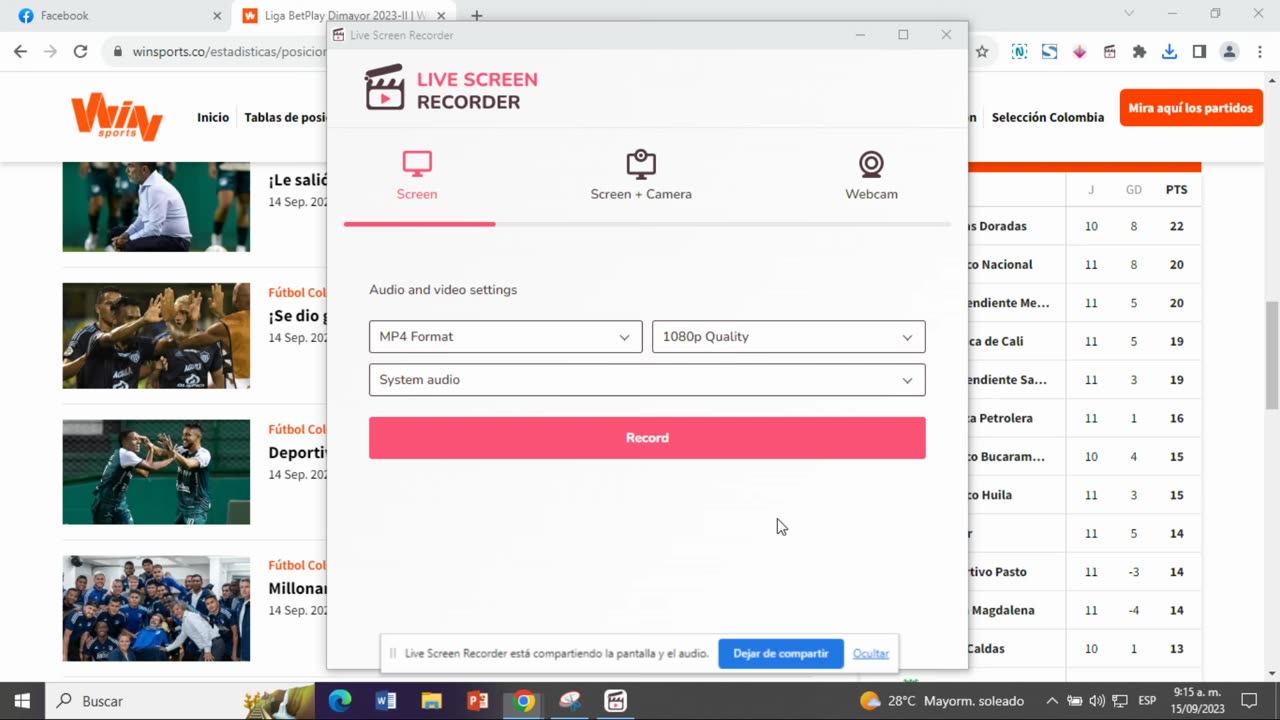This screenshot has height=720, width=1280.
Task: Open the pink download-arrow extension icon
Action: (x=1079, y=51)
